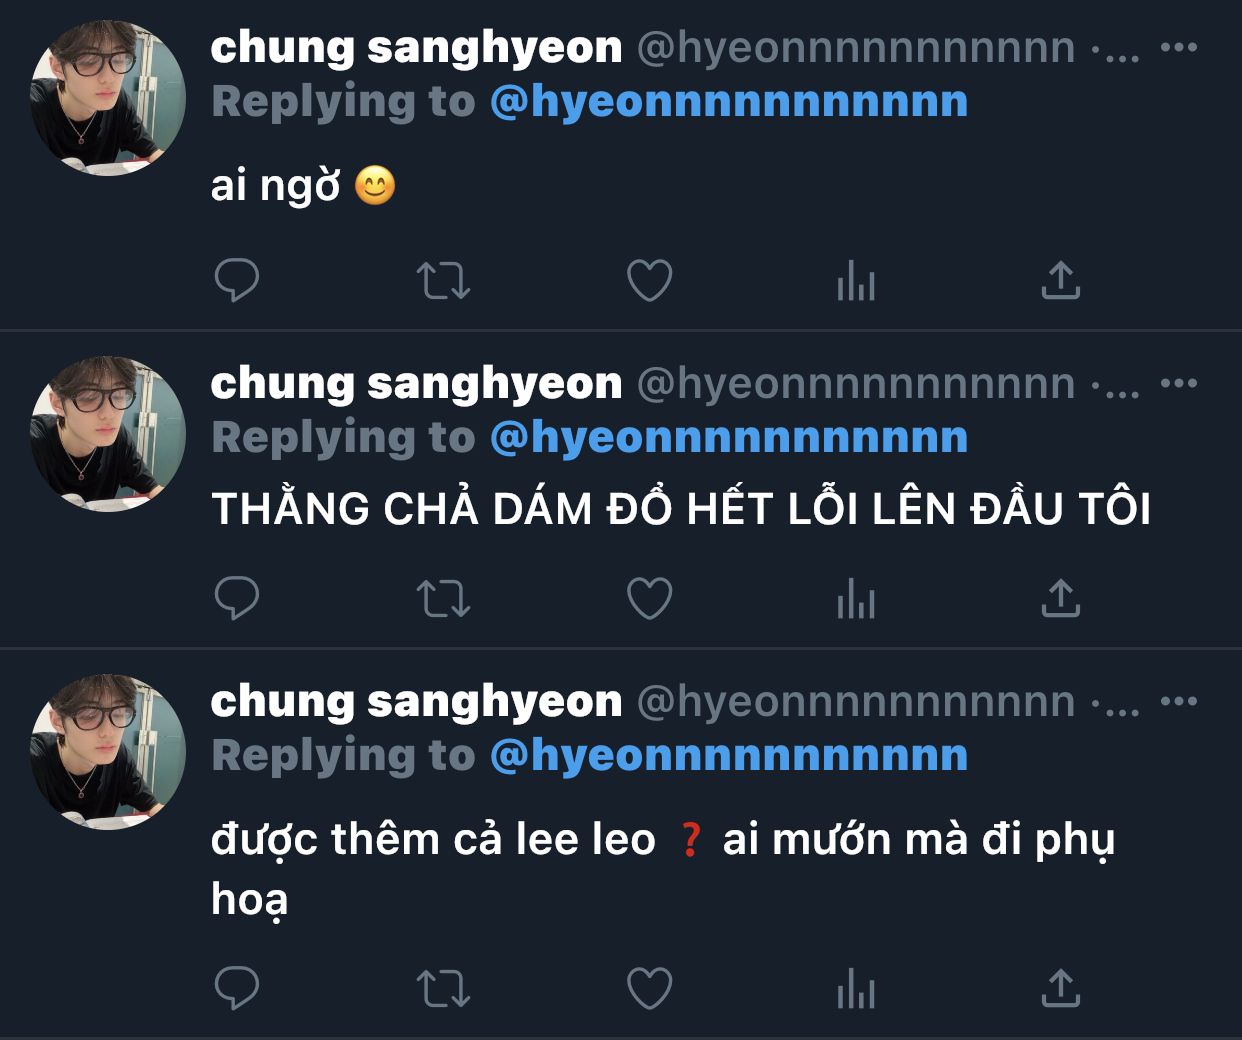Reply to the "THẰNG CHẢ DÁM" tweet
1242x1040 pixels.
click(x=237, y=598)
